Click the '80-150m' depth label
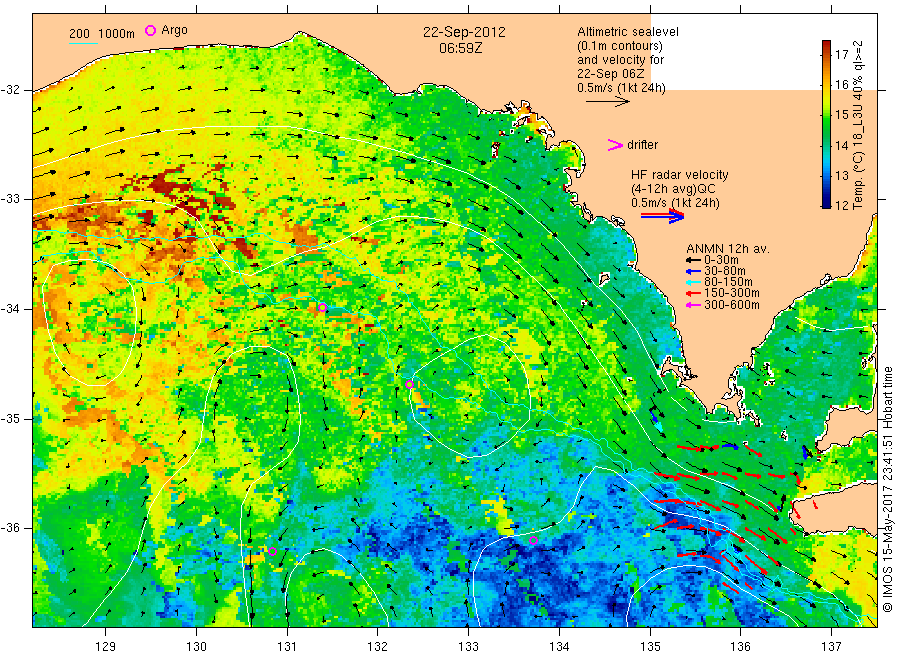 point(728,282)
